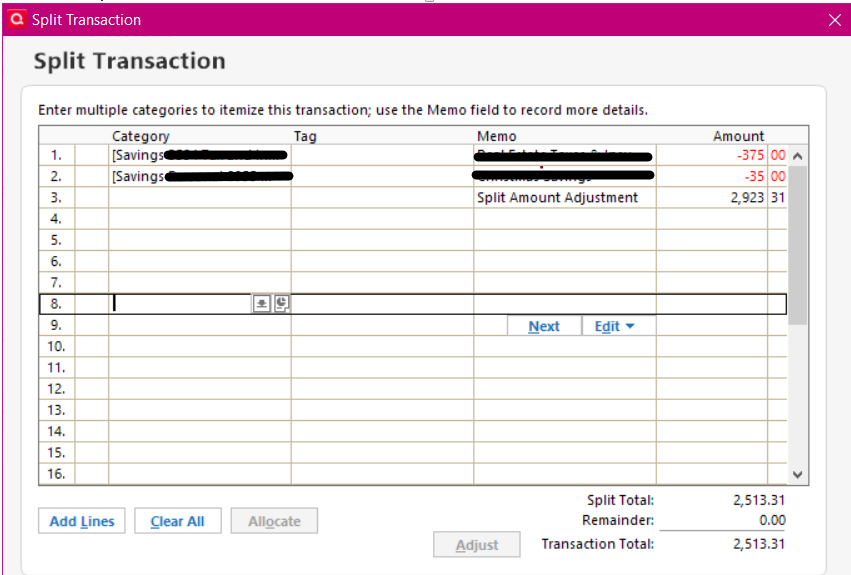Click the split category report icon on line 8
This screenshot has width=851, height=575.
click(x=282, y=304)
